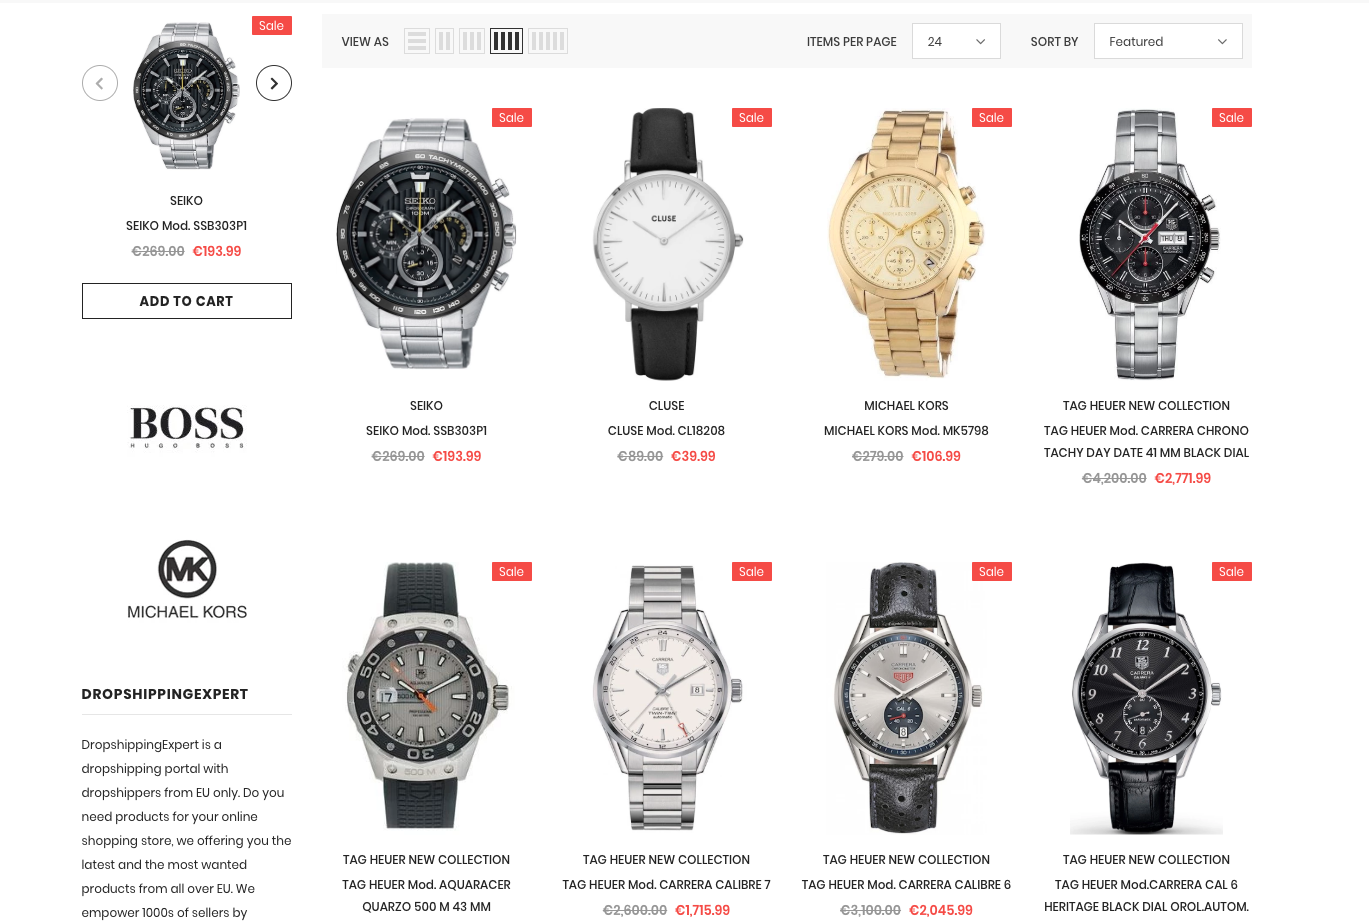1369x923 pixels.
Task: View the white-dial CLUSE watch image
Action: tap(666, 244)
